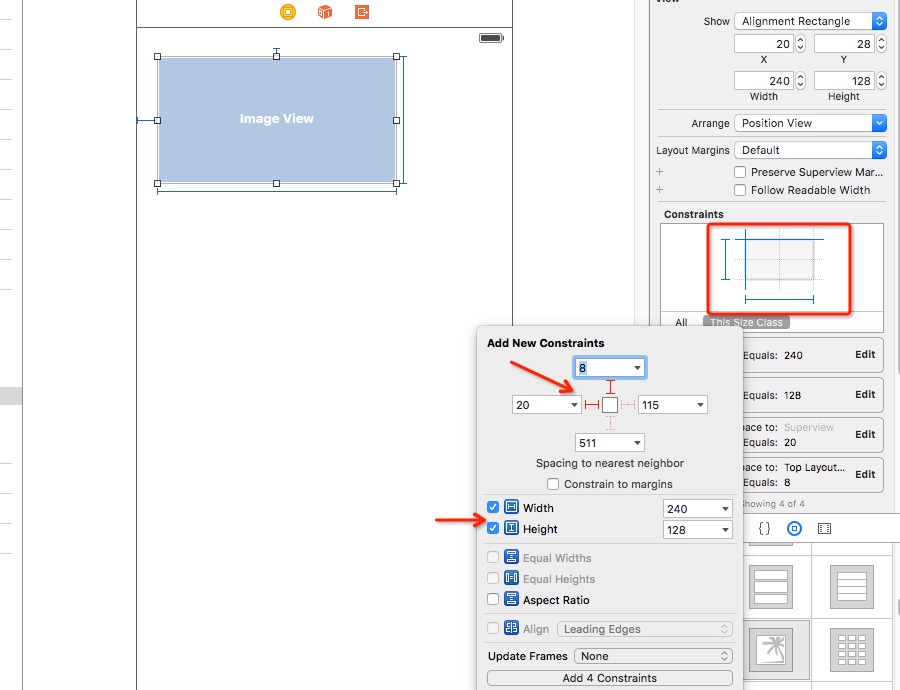Click the Y position stepper

pos(882,44)
